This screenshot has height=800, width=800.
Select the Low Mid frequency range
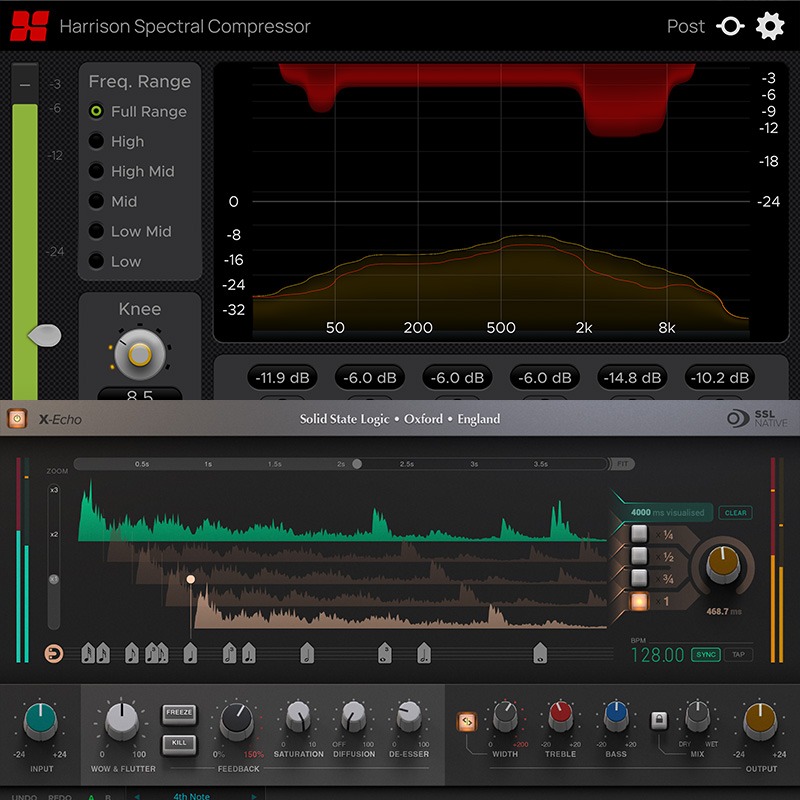point(130,232)
